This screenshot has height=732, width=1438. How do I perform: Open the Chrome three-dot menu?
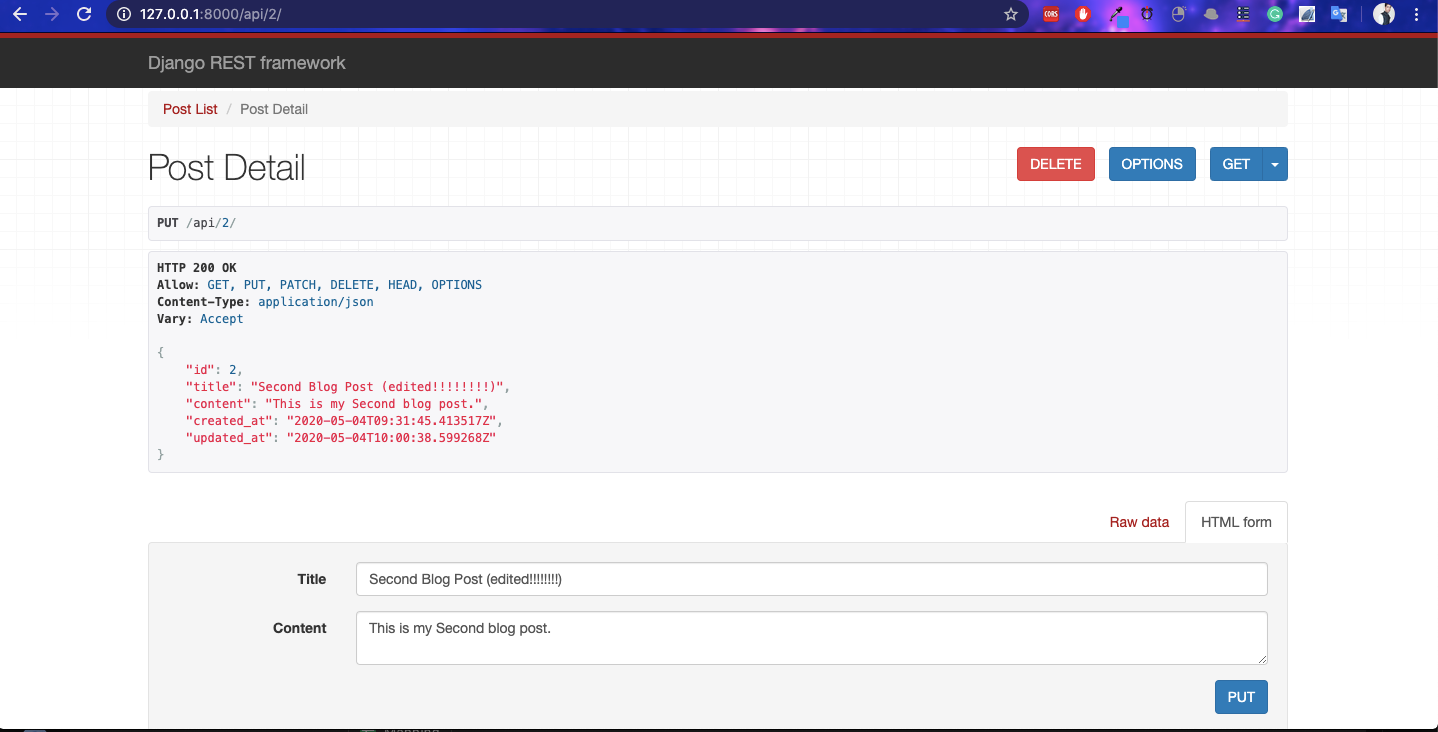(1417, 14)
